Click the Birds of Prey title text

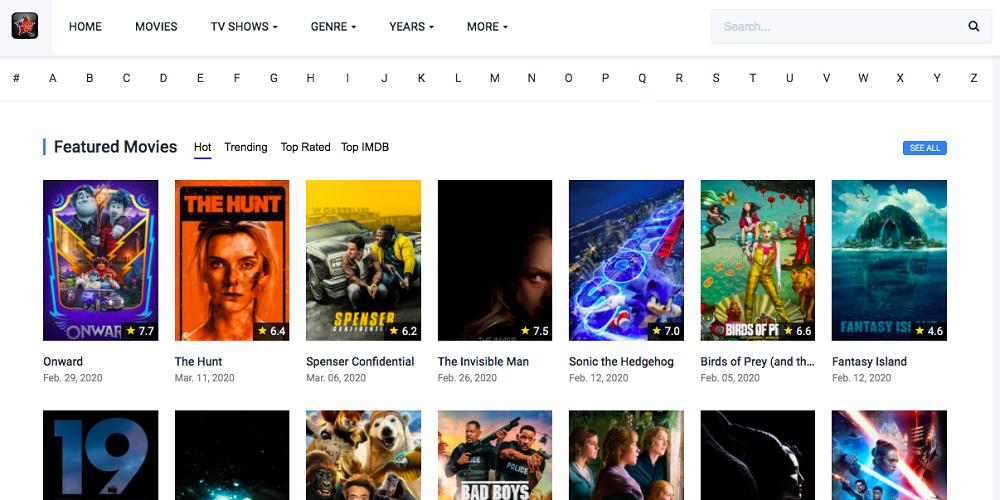(x=758, y=362)
